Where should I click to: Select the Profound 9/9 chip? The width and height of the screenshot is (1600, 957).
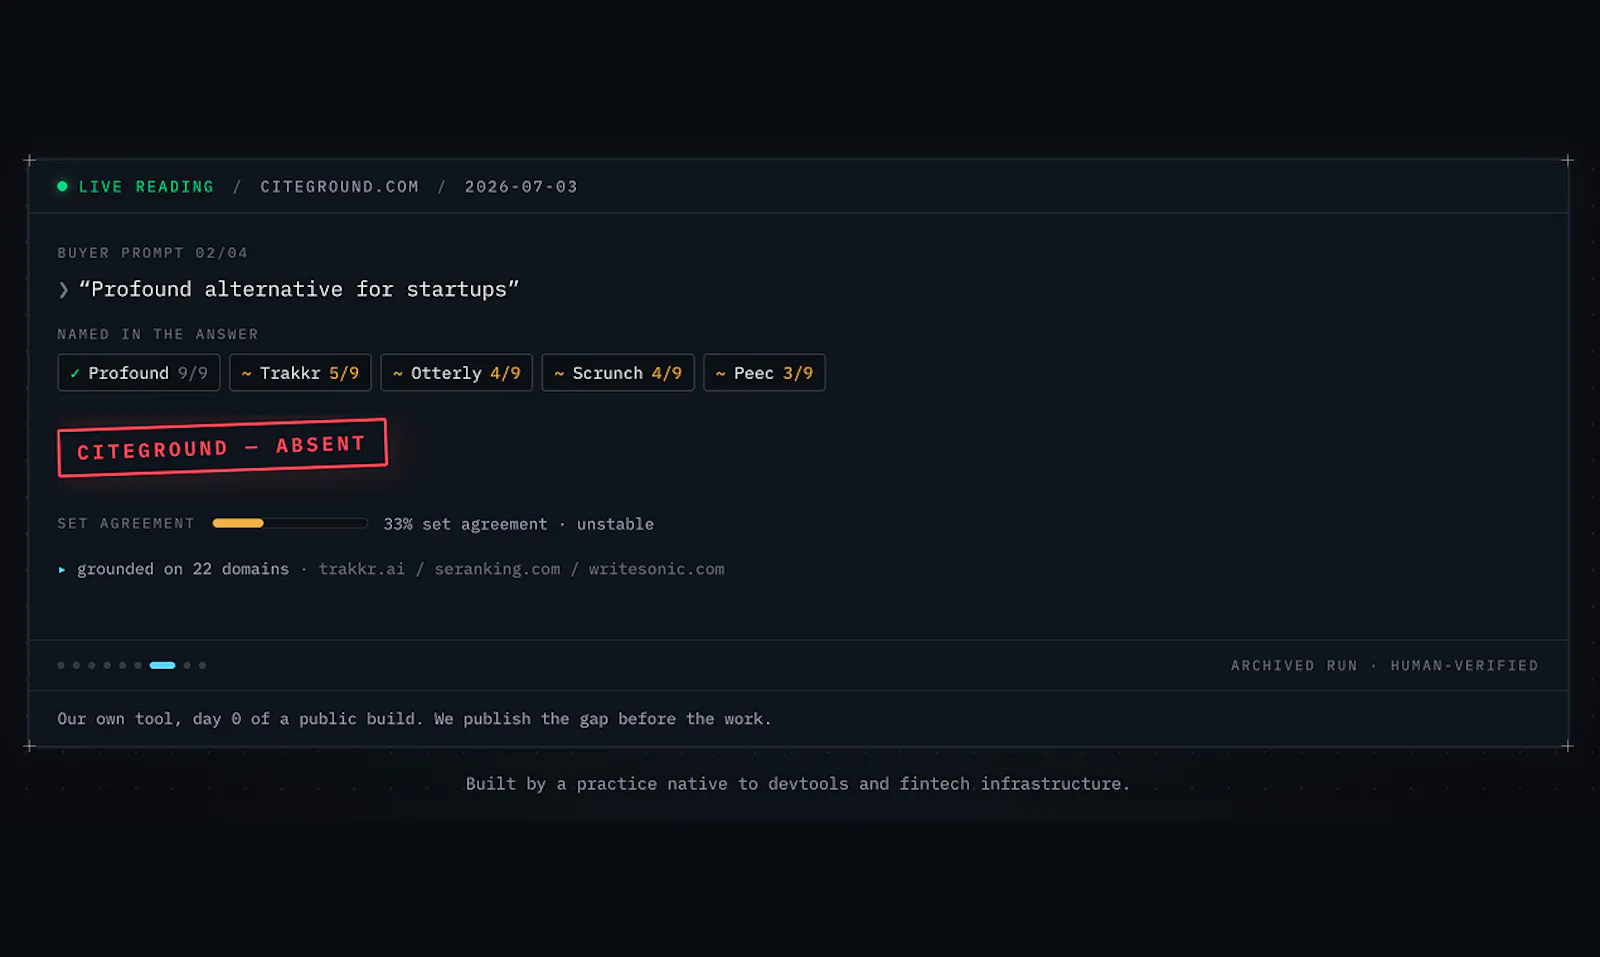[x=139, y=373]
